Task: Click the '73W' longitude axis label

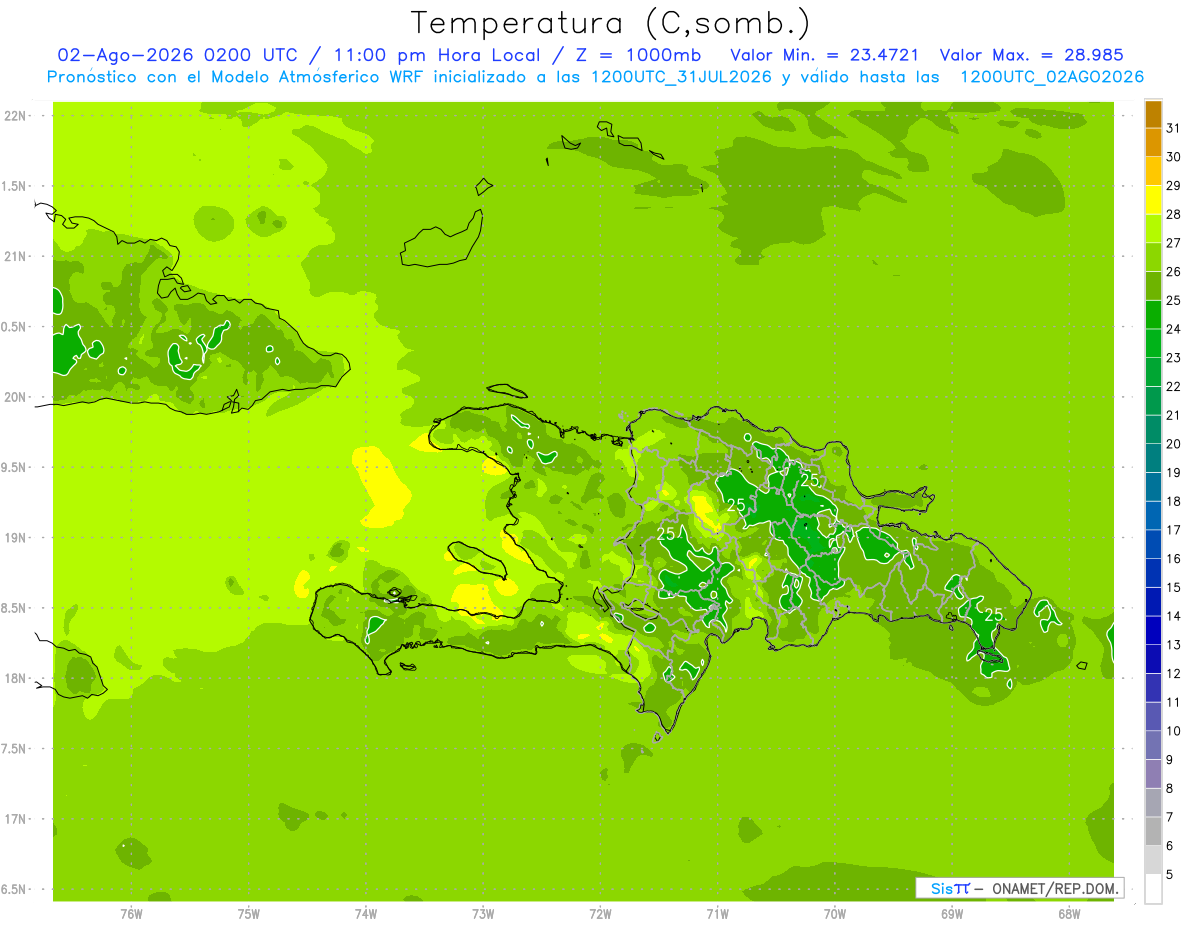Action: pyautogui.click(x=483, y=914)
